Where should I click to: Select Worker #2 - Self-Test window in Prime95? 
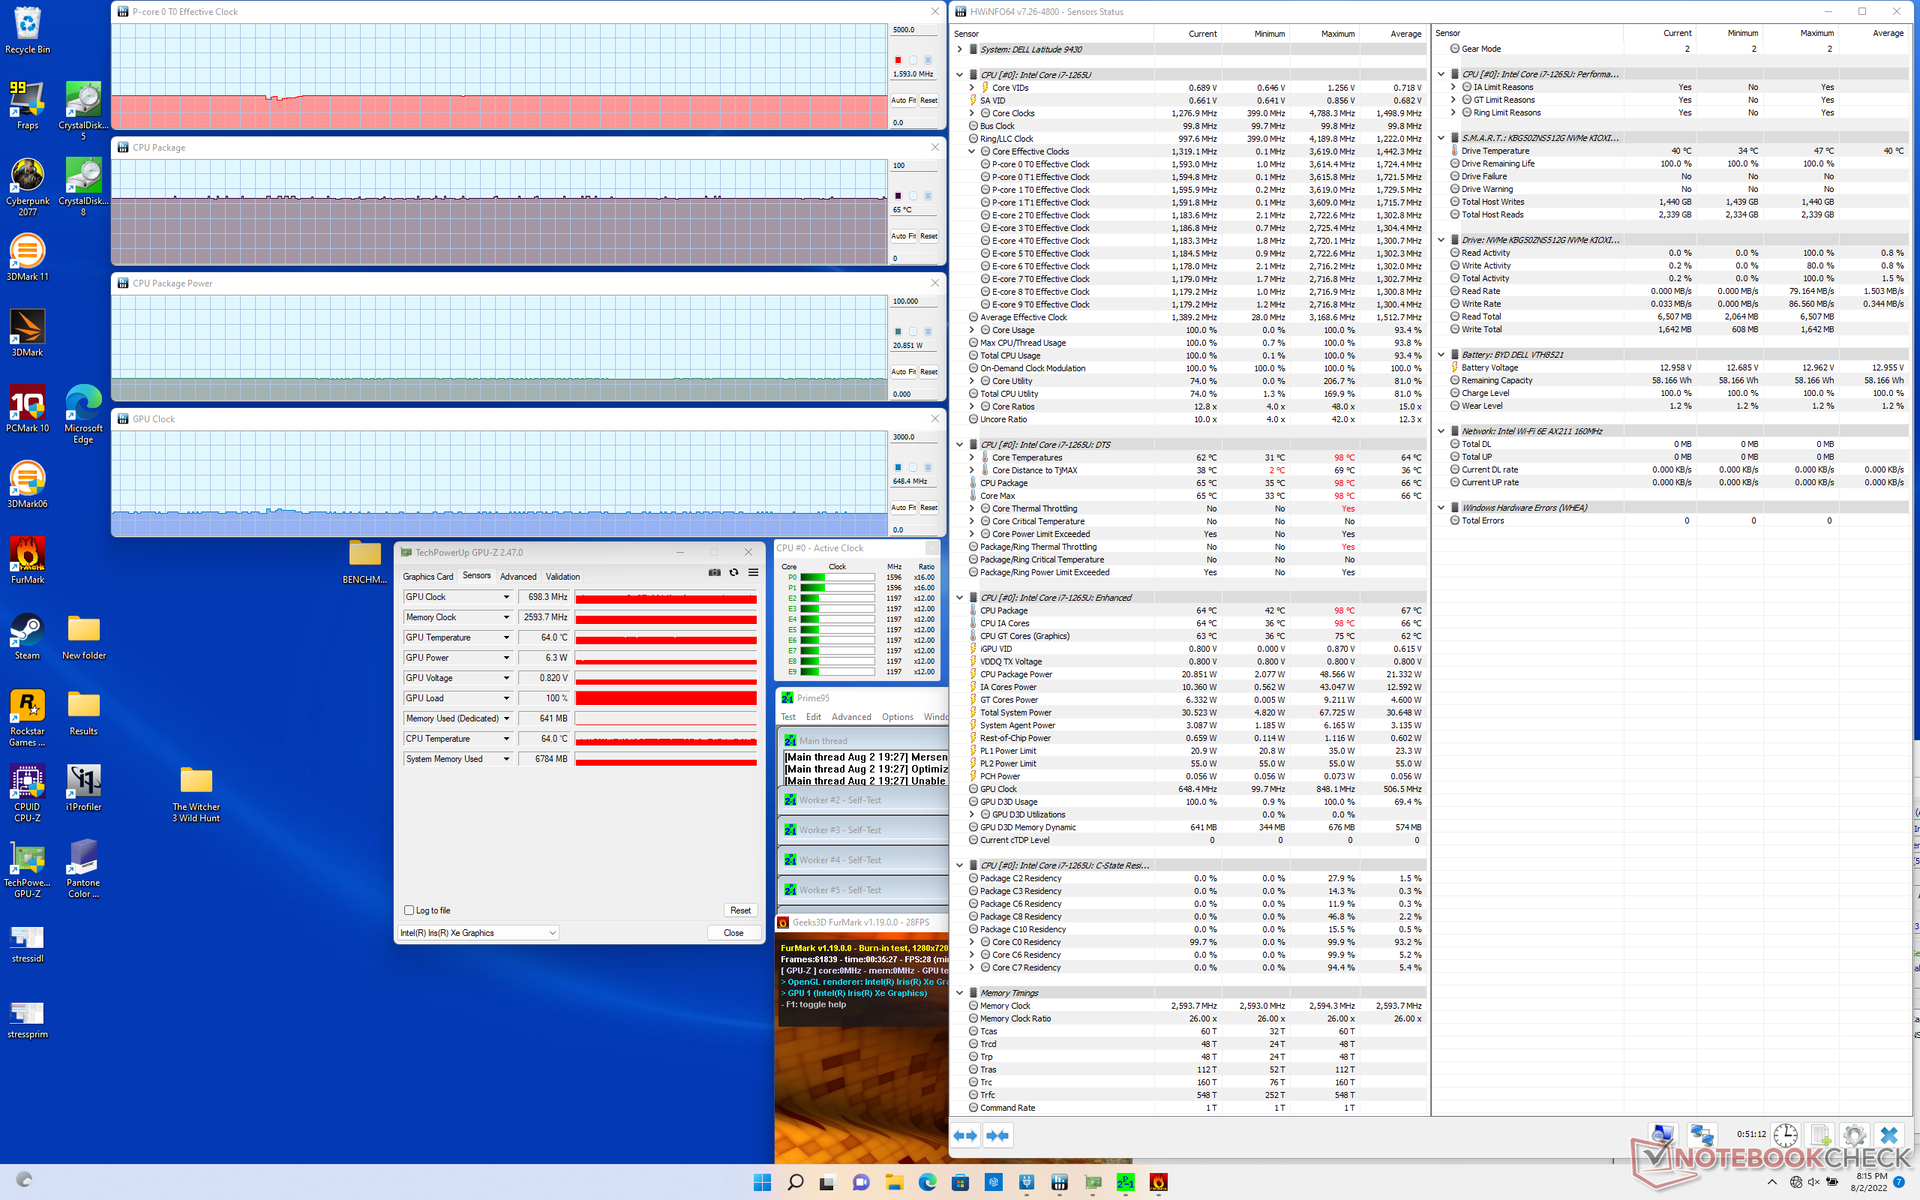(x=865, y=800)
